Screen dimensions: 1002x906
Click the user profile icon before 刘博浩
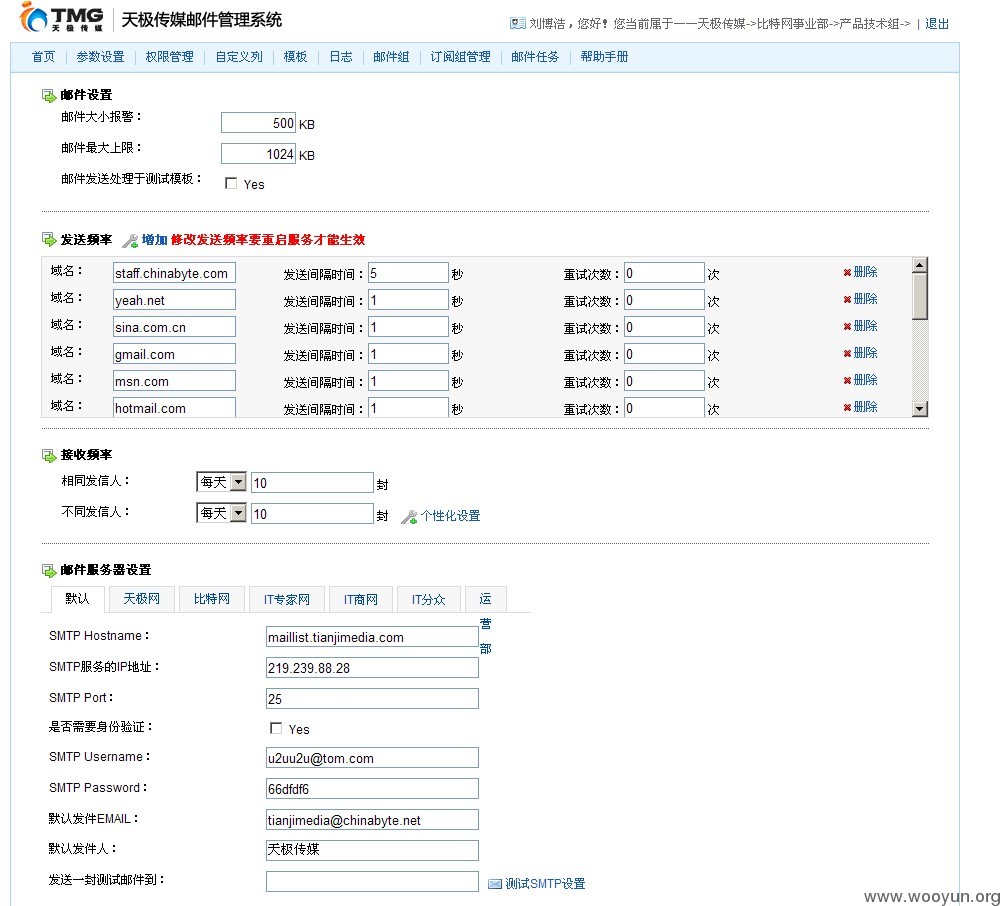click(x=517, y=24)
